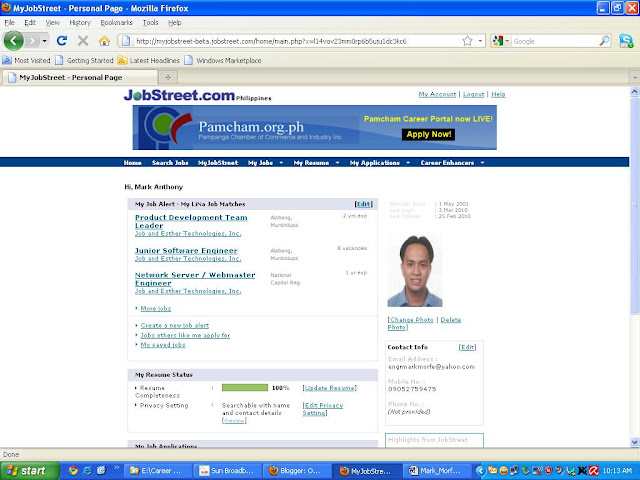Open Jobs others like me apply for
The width and height of the screenshot is (640, 480).
click(x=185, y=335)
